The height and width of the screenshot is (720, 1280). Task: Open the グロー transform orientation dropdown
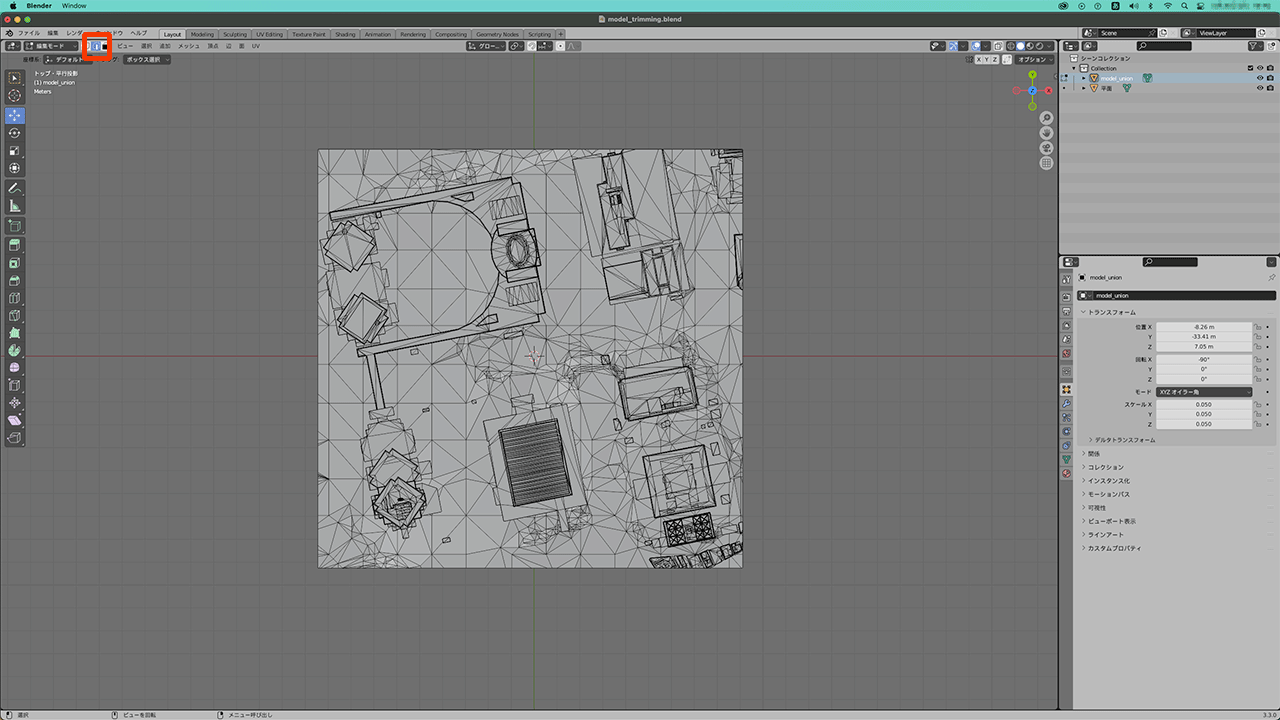pyautogui.click(x=487, y=46)
